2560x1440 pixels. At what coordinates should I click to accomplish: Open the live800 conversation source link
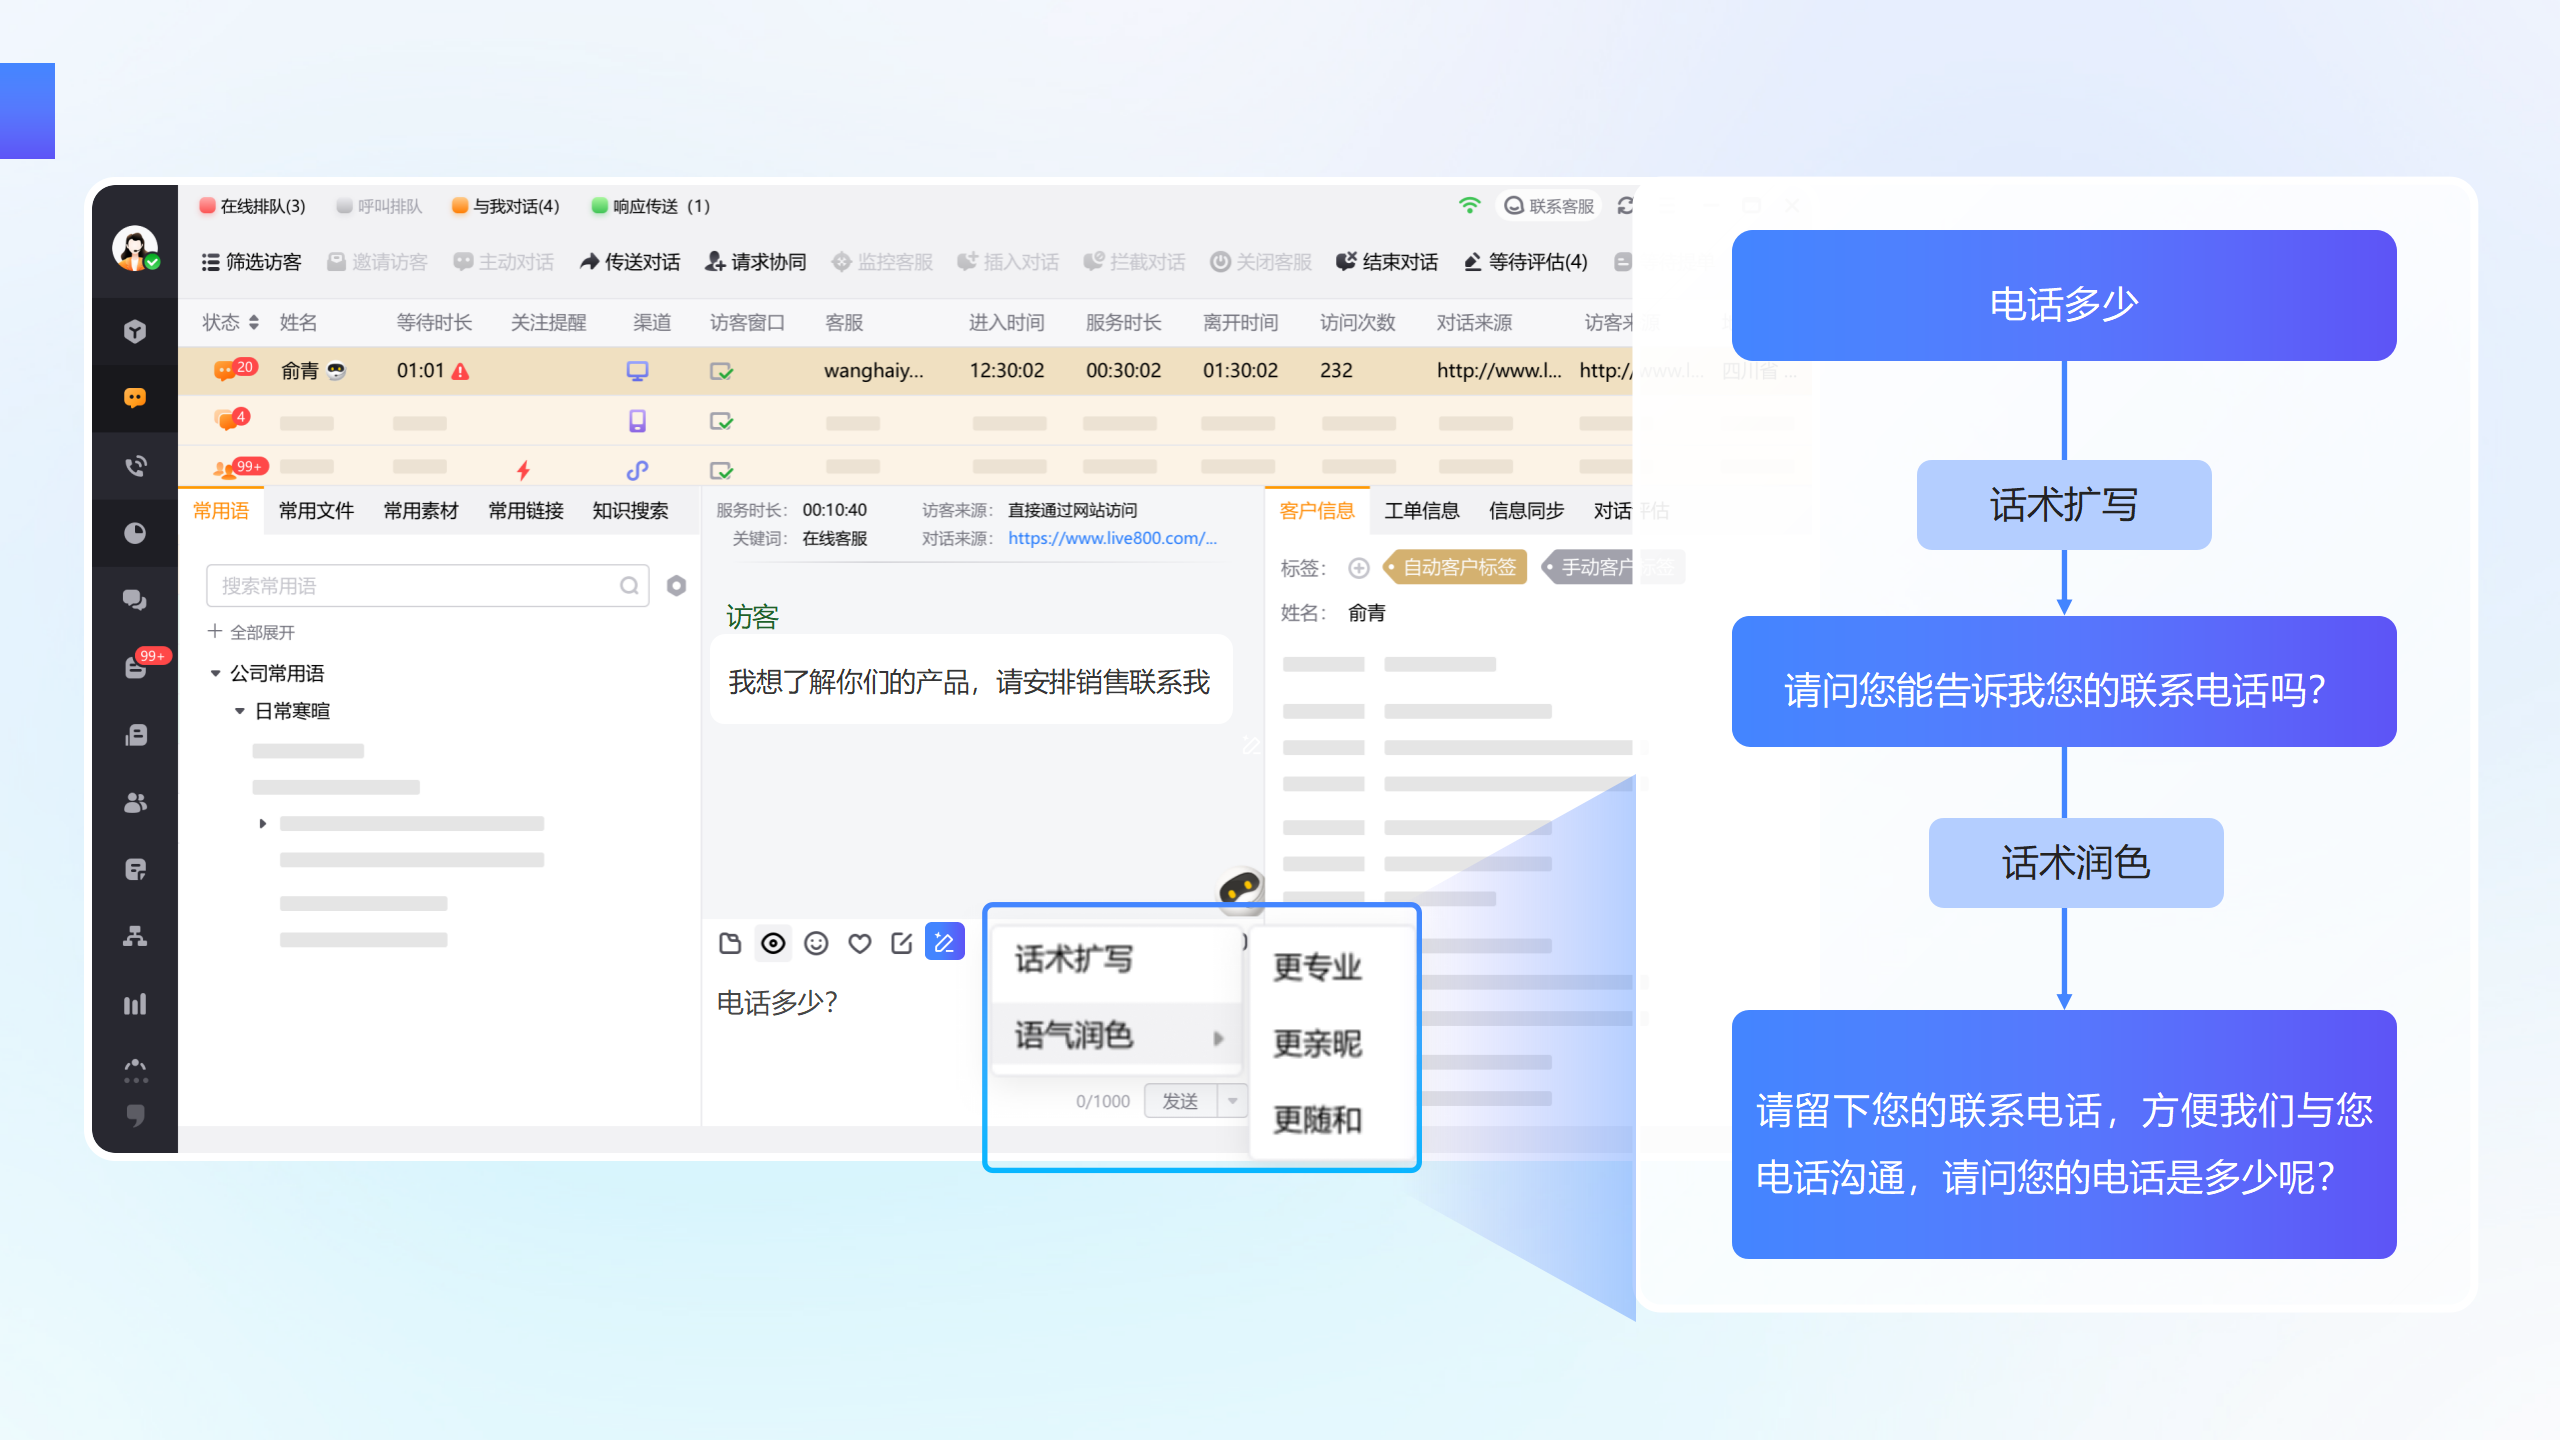pyautogui.click(x=1112, y=538)
